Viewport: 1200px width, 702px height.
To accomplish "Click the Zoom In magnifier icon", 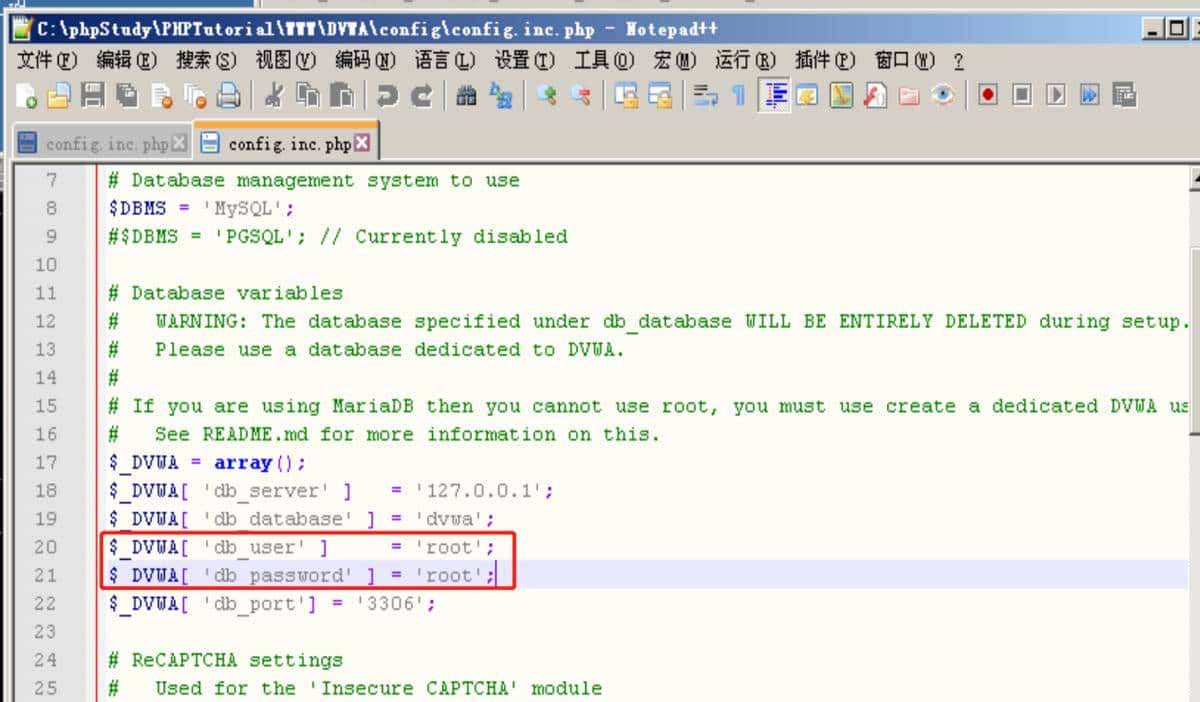I will pos(546,96).
